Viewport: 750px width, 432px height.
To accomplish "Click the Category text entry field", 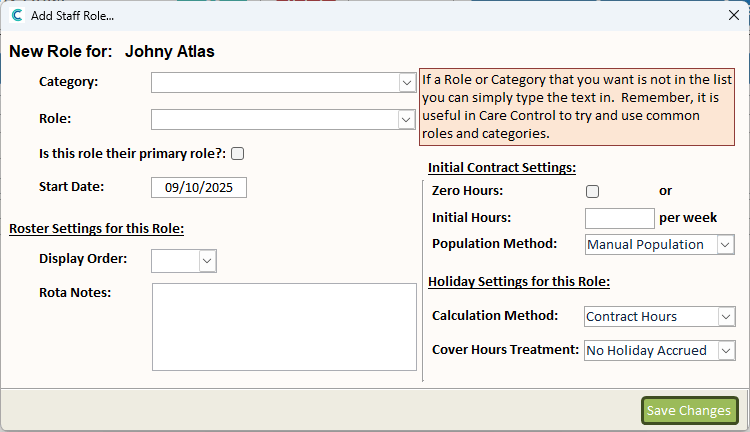I will 275,83.
